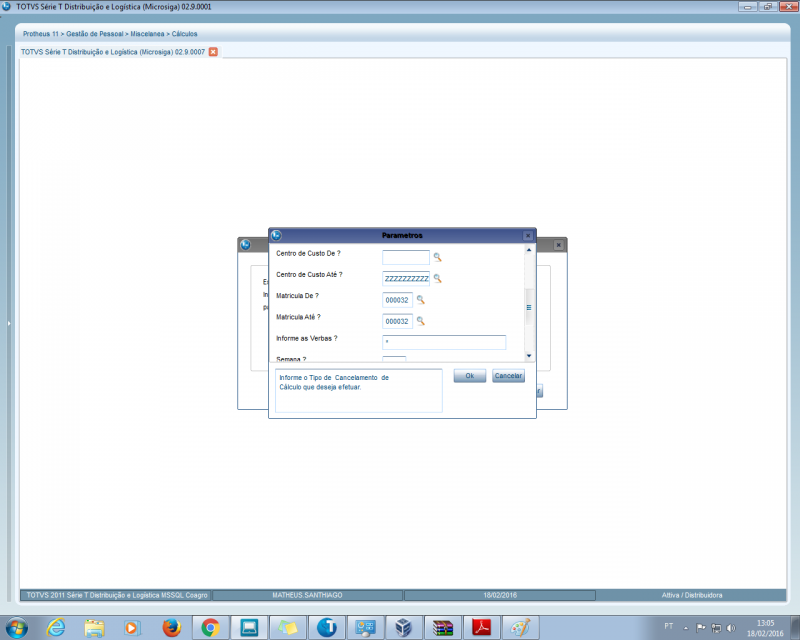The image size is (800, 640).
Task: Expand the left side panel arrow
Action: click(9, 323)
